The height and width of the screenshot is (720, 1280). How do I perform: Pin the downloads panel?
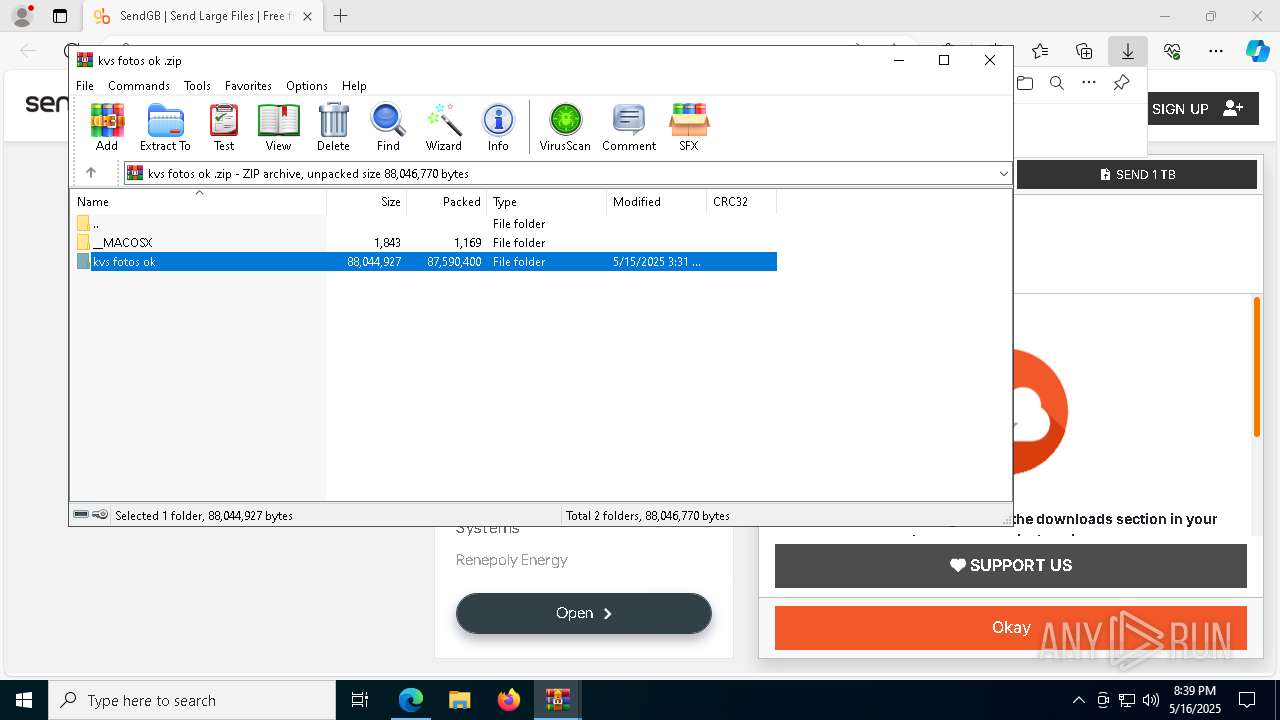coord(1121,83)
